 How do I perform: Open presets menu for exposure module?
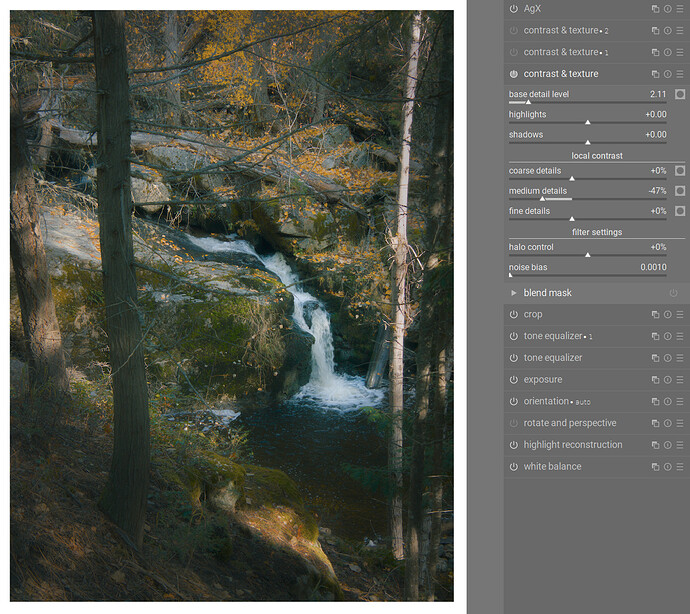point(680,379)
